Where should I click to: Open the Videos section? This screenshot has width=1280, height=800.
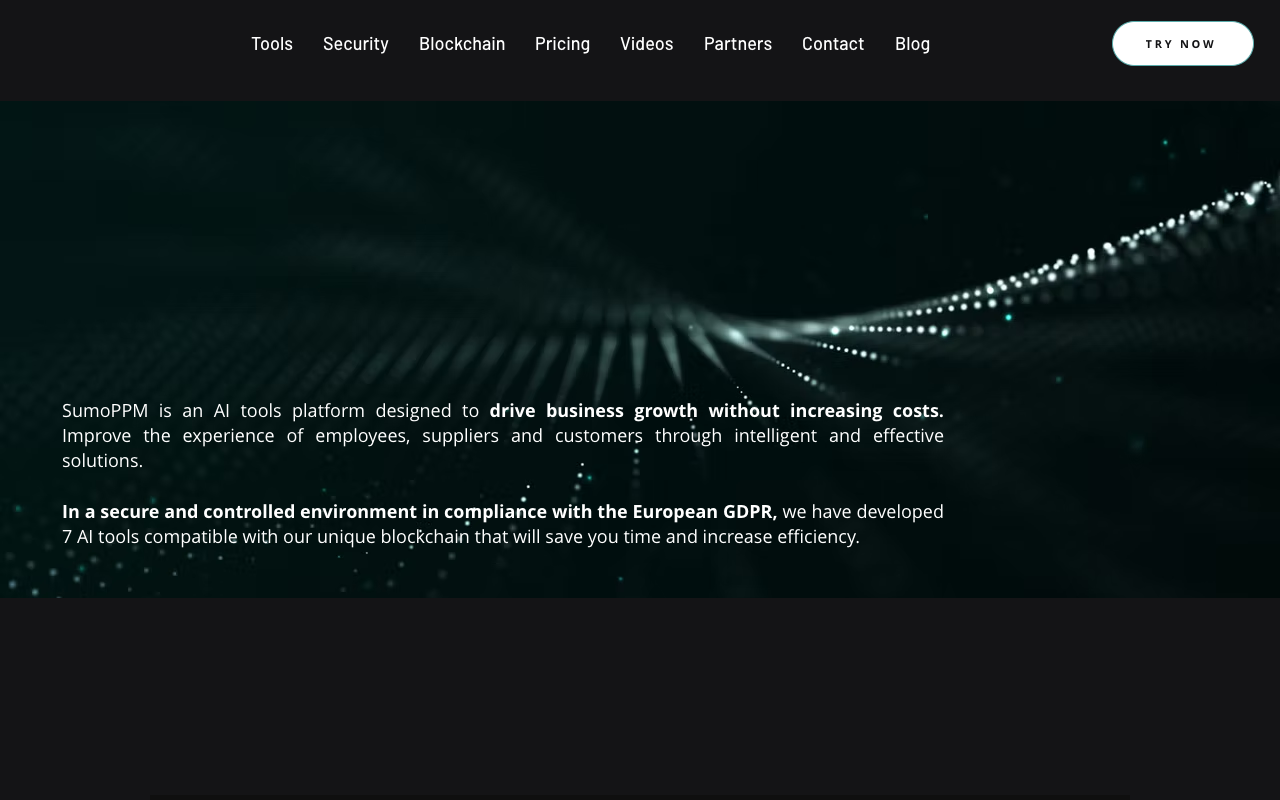point(647,43)
